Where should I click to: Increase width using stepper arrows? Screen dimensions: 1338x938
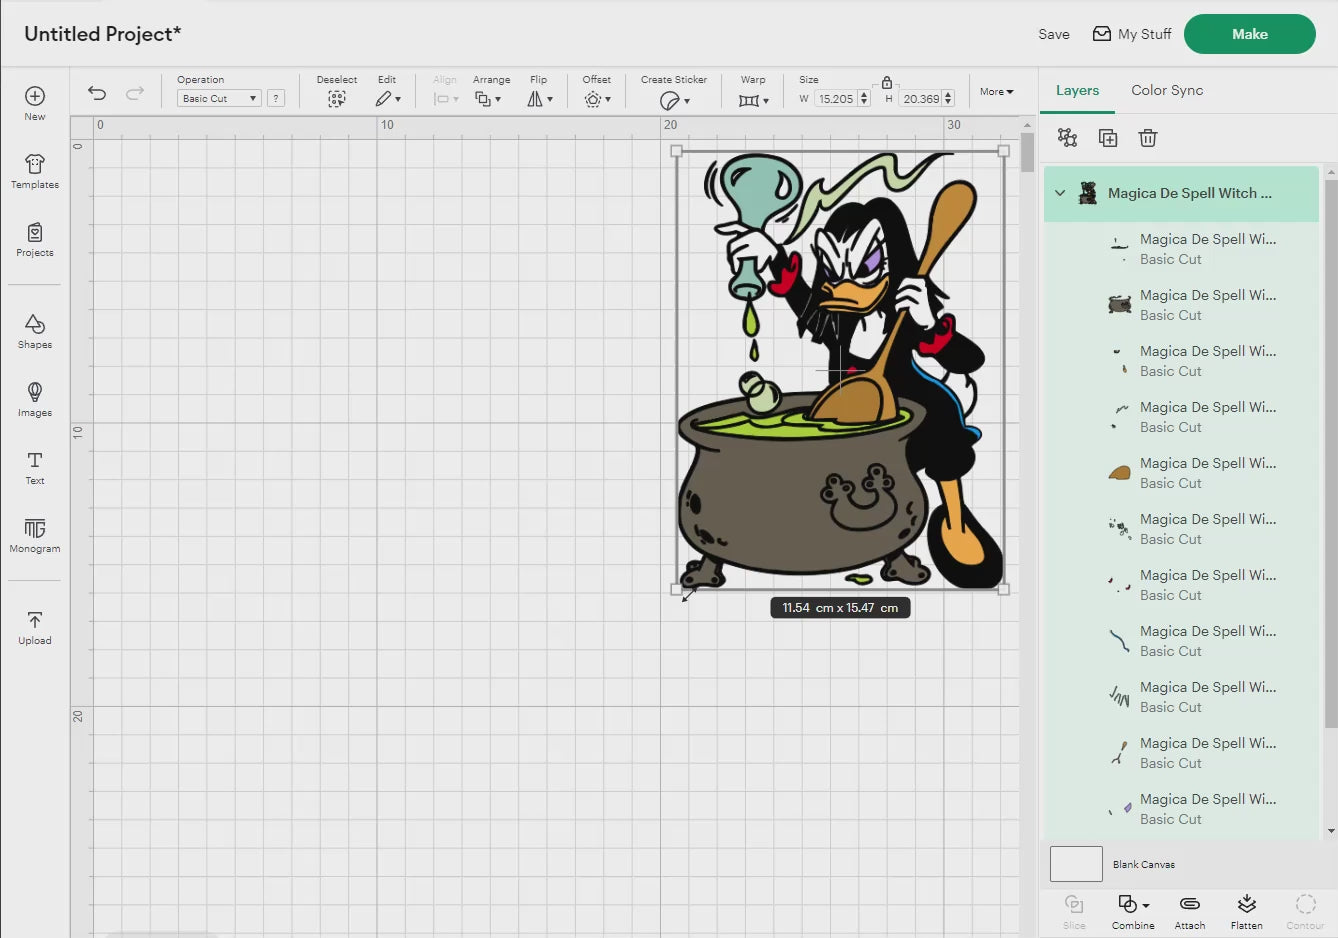click(864, 95)
